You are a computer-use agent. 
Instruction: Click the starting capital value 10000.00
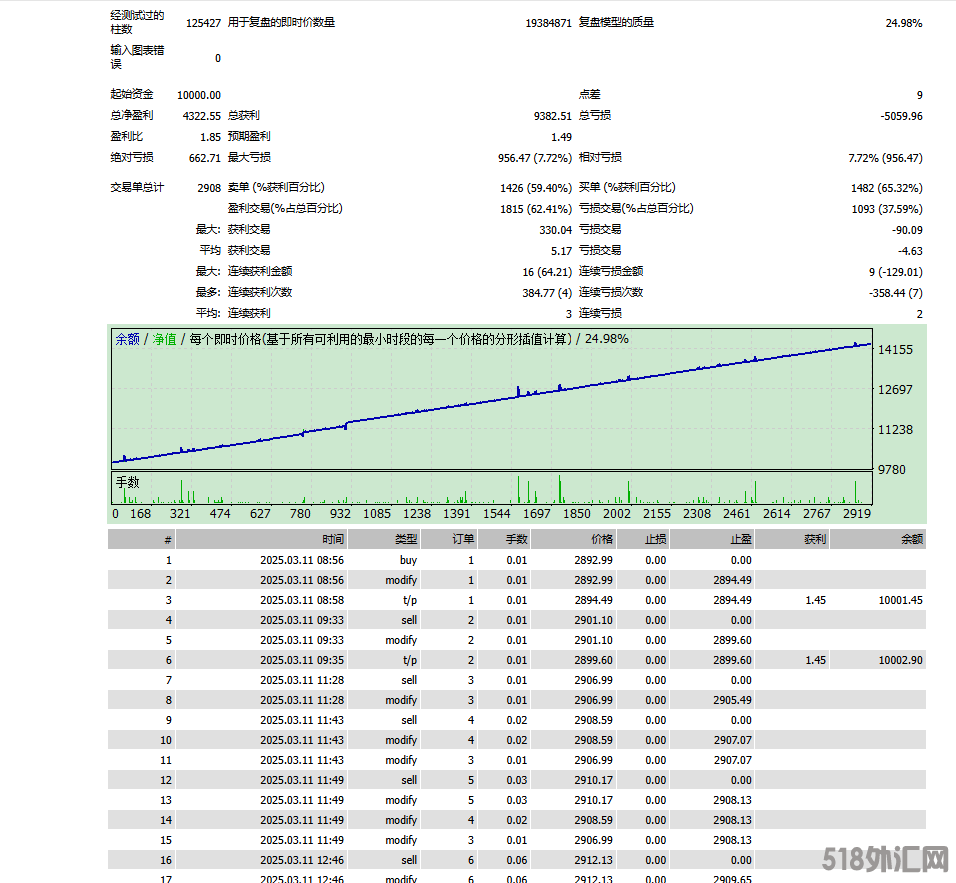(x=198, y=95)
